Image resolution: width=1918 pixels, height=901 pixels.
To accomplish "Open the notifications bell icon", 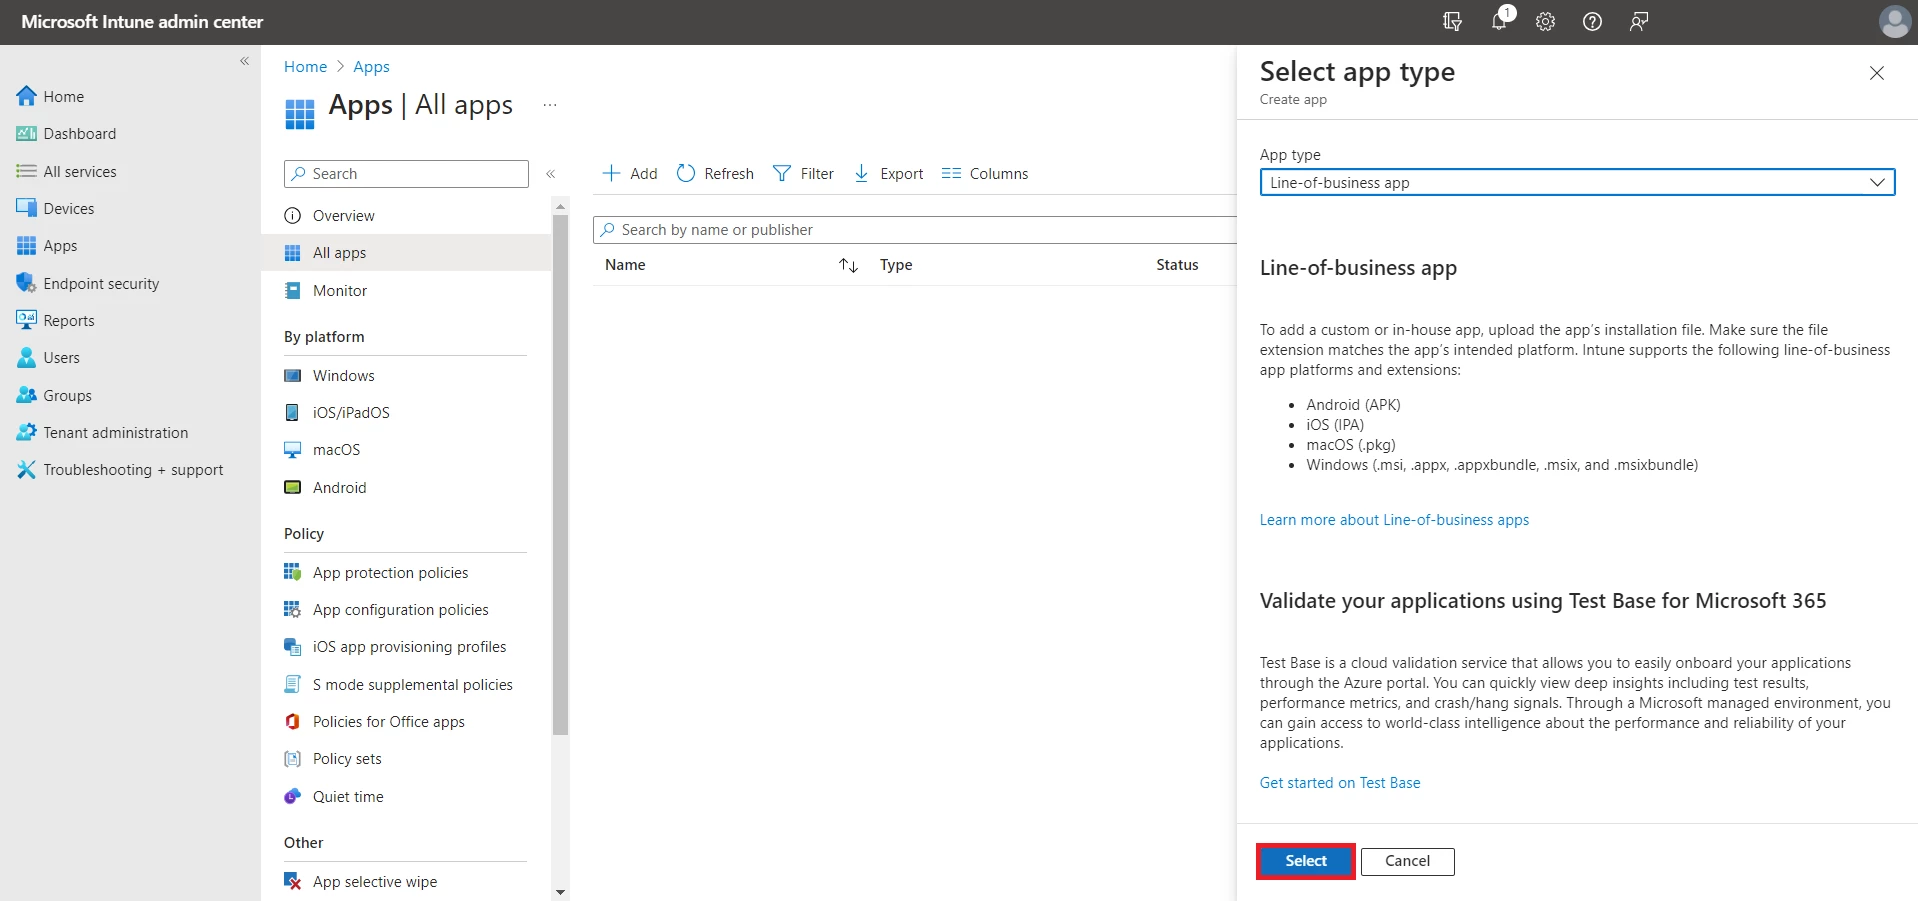I will (1499, 21).
